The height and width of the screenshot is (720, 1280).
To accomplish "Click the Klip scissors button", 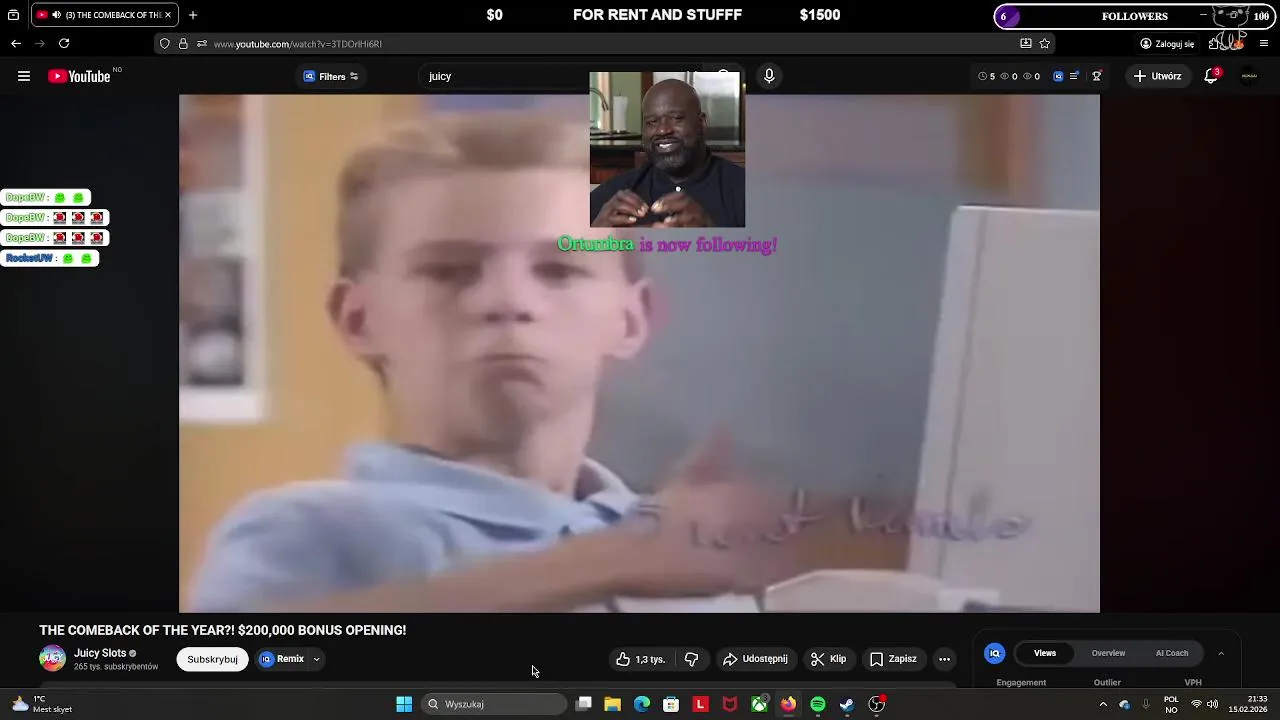I will click(828, 659).
